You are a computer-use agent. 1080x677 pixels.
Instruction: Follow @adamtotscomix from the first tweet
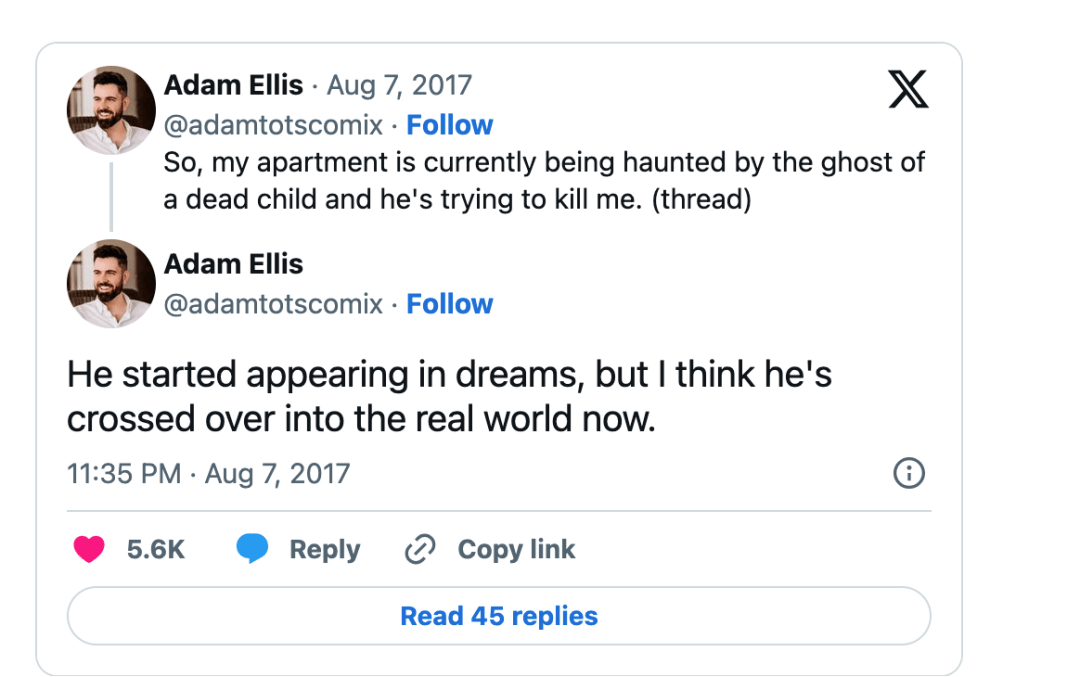tap(449, 125)
